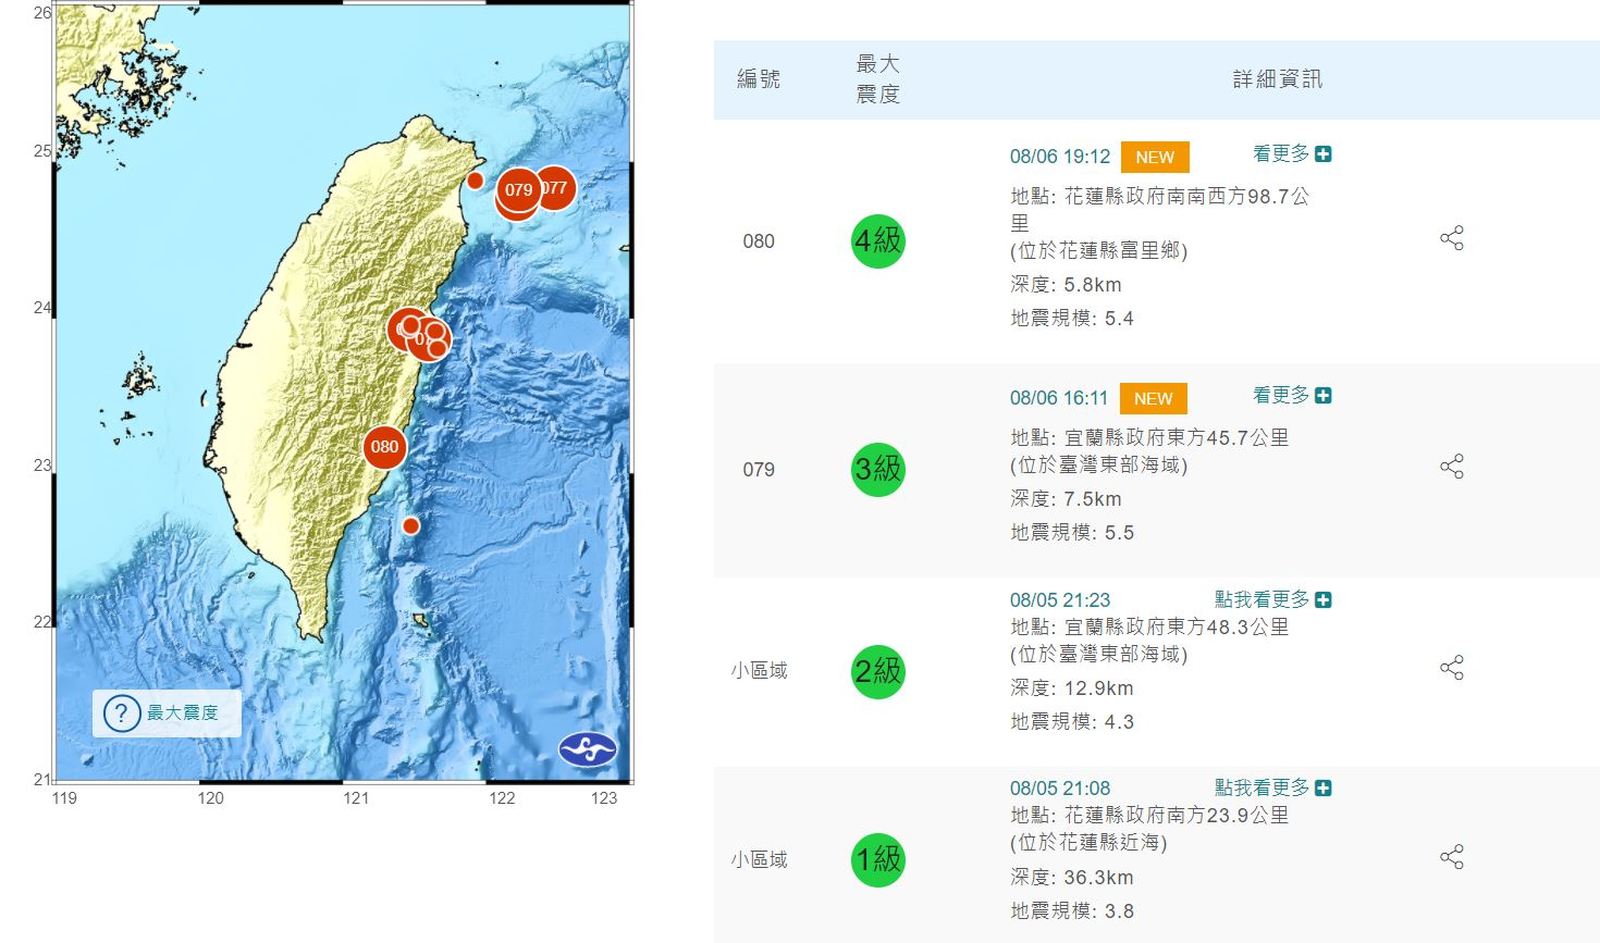Expand 點我看更多 for the 08/05 21:23 earthquake
1600x943 pixels.
coord(1272,600)
